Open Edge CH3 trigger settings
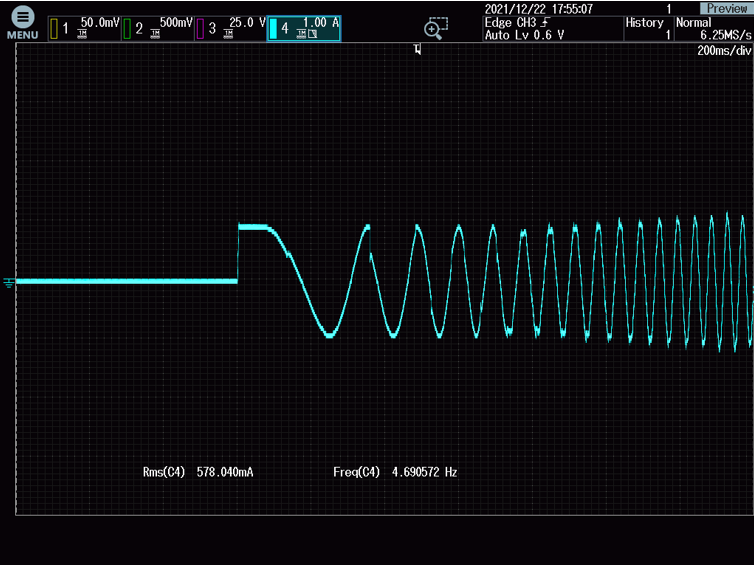The height and width of the screenshot is (565, 754). [553, 28]
